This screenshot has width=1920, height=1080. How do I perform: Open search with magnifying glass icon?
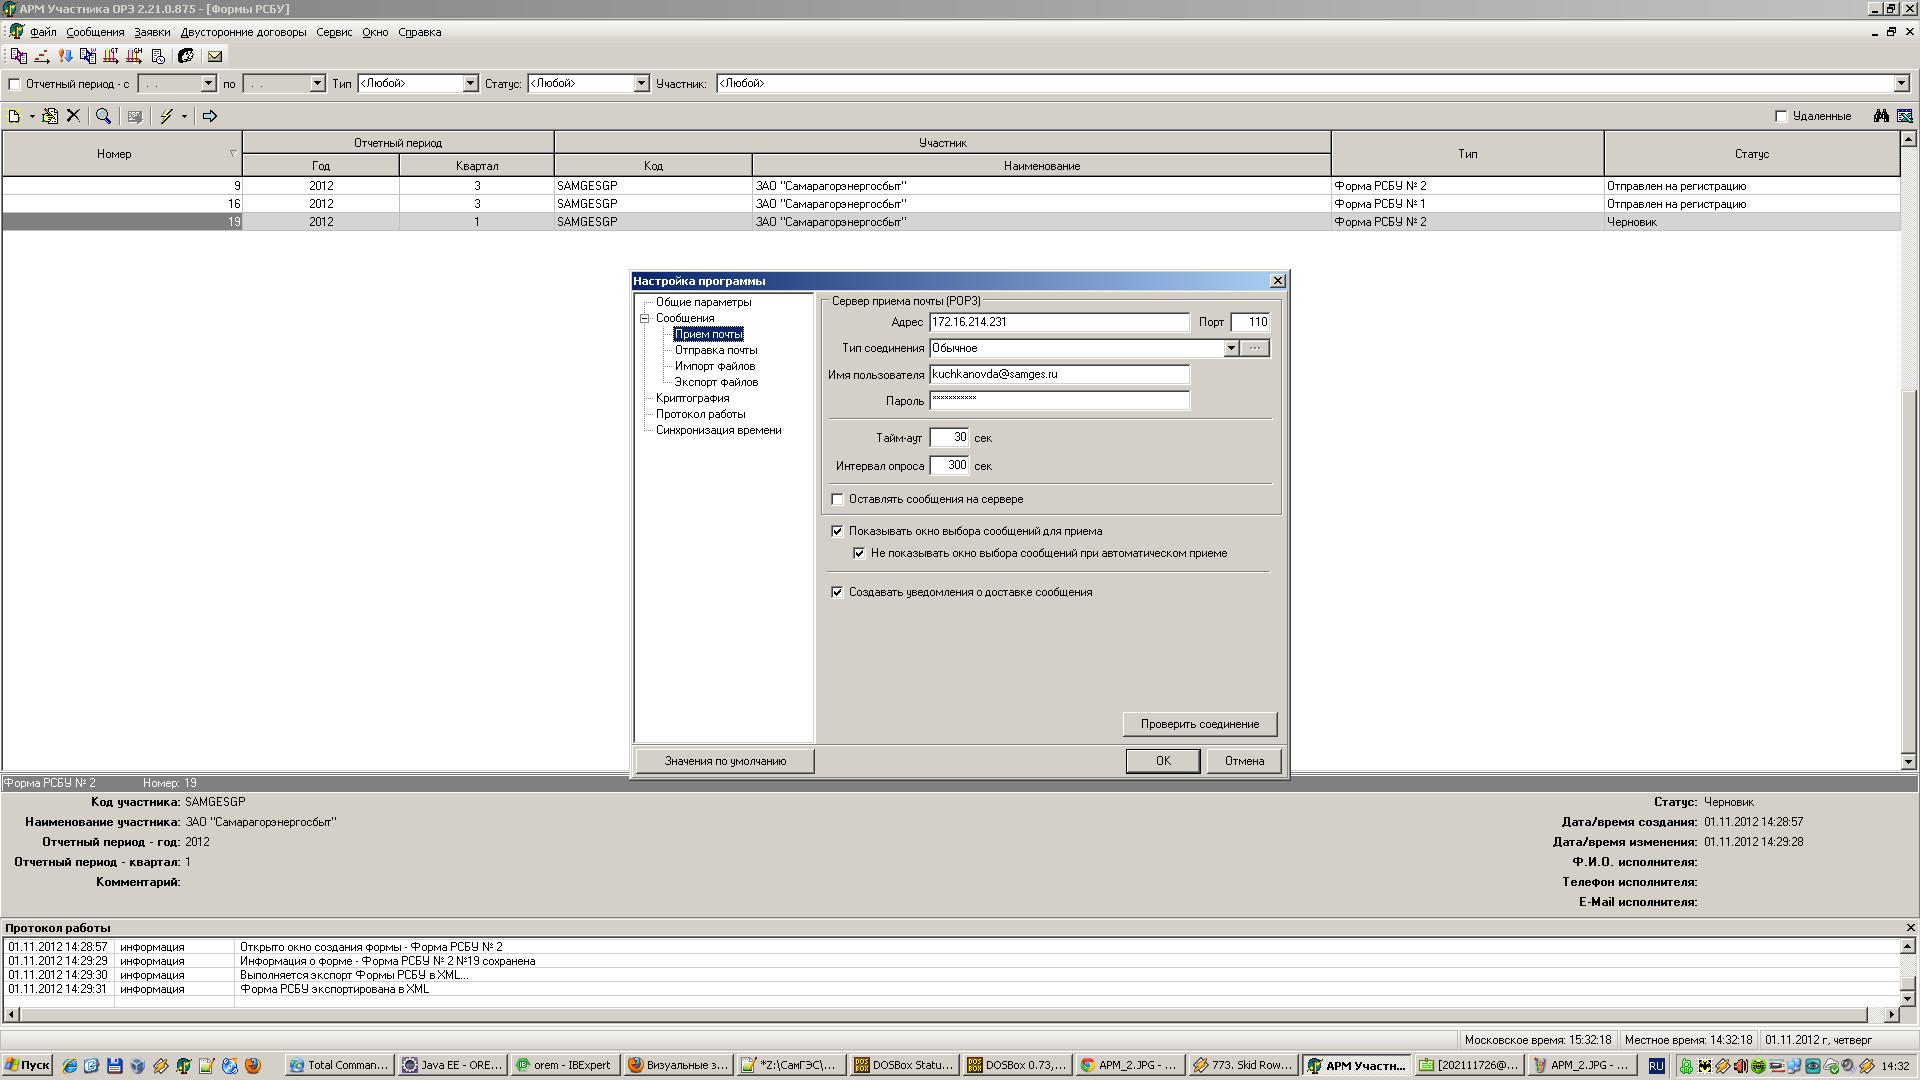[103, 116]
